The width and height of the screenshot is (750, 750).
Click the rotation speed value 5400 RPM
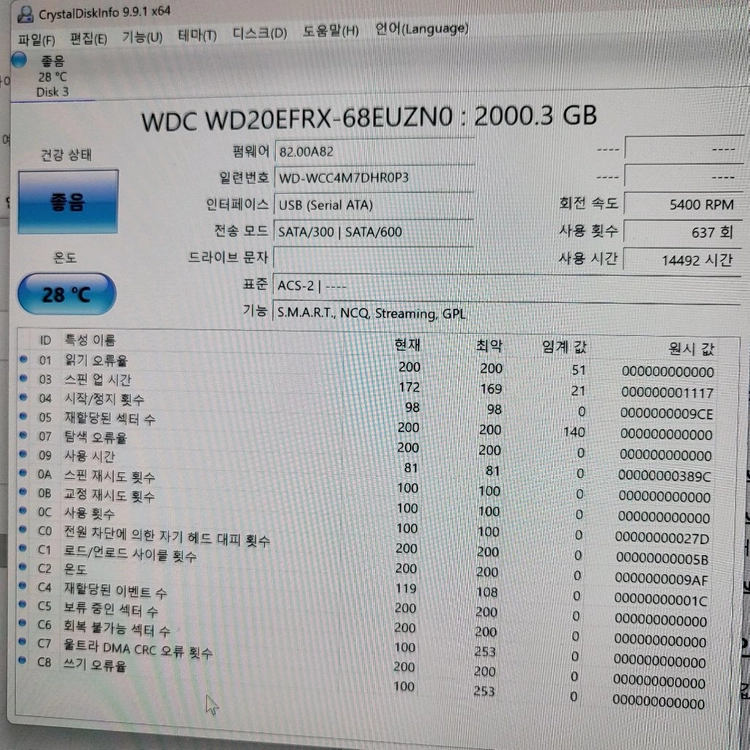(x=684, y=204)
